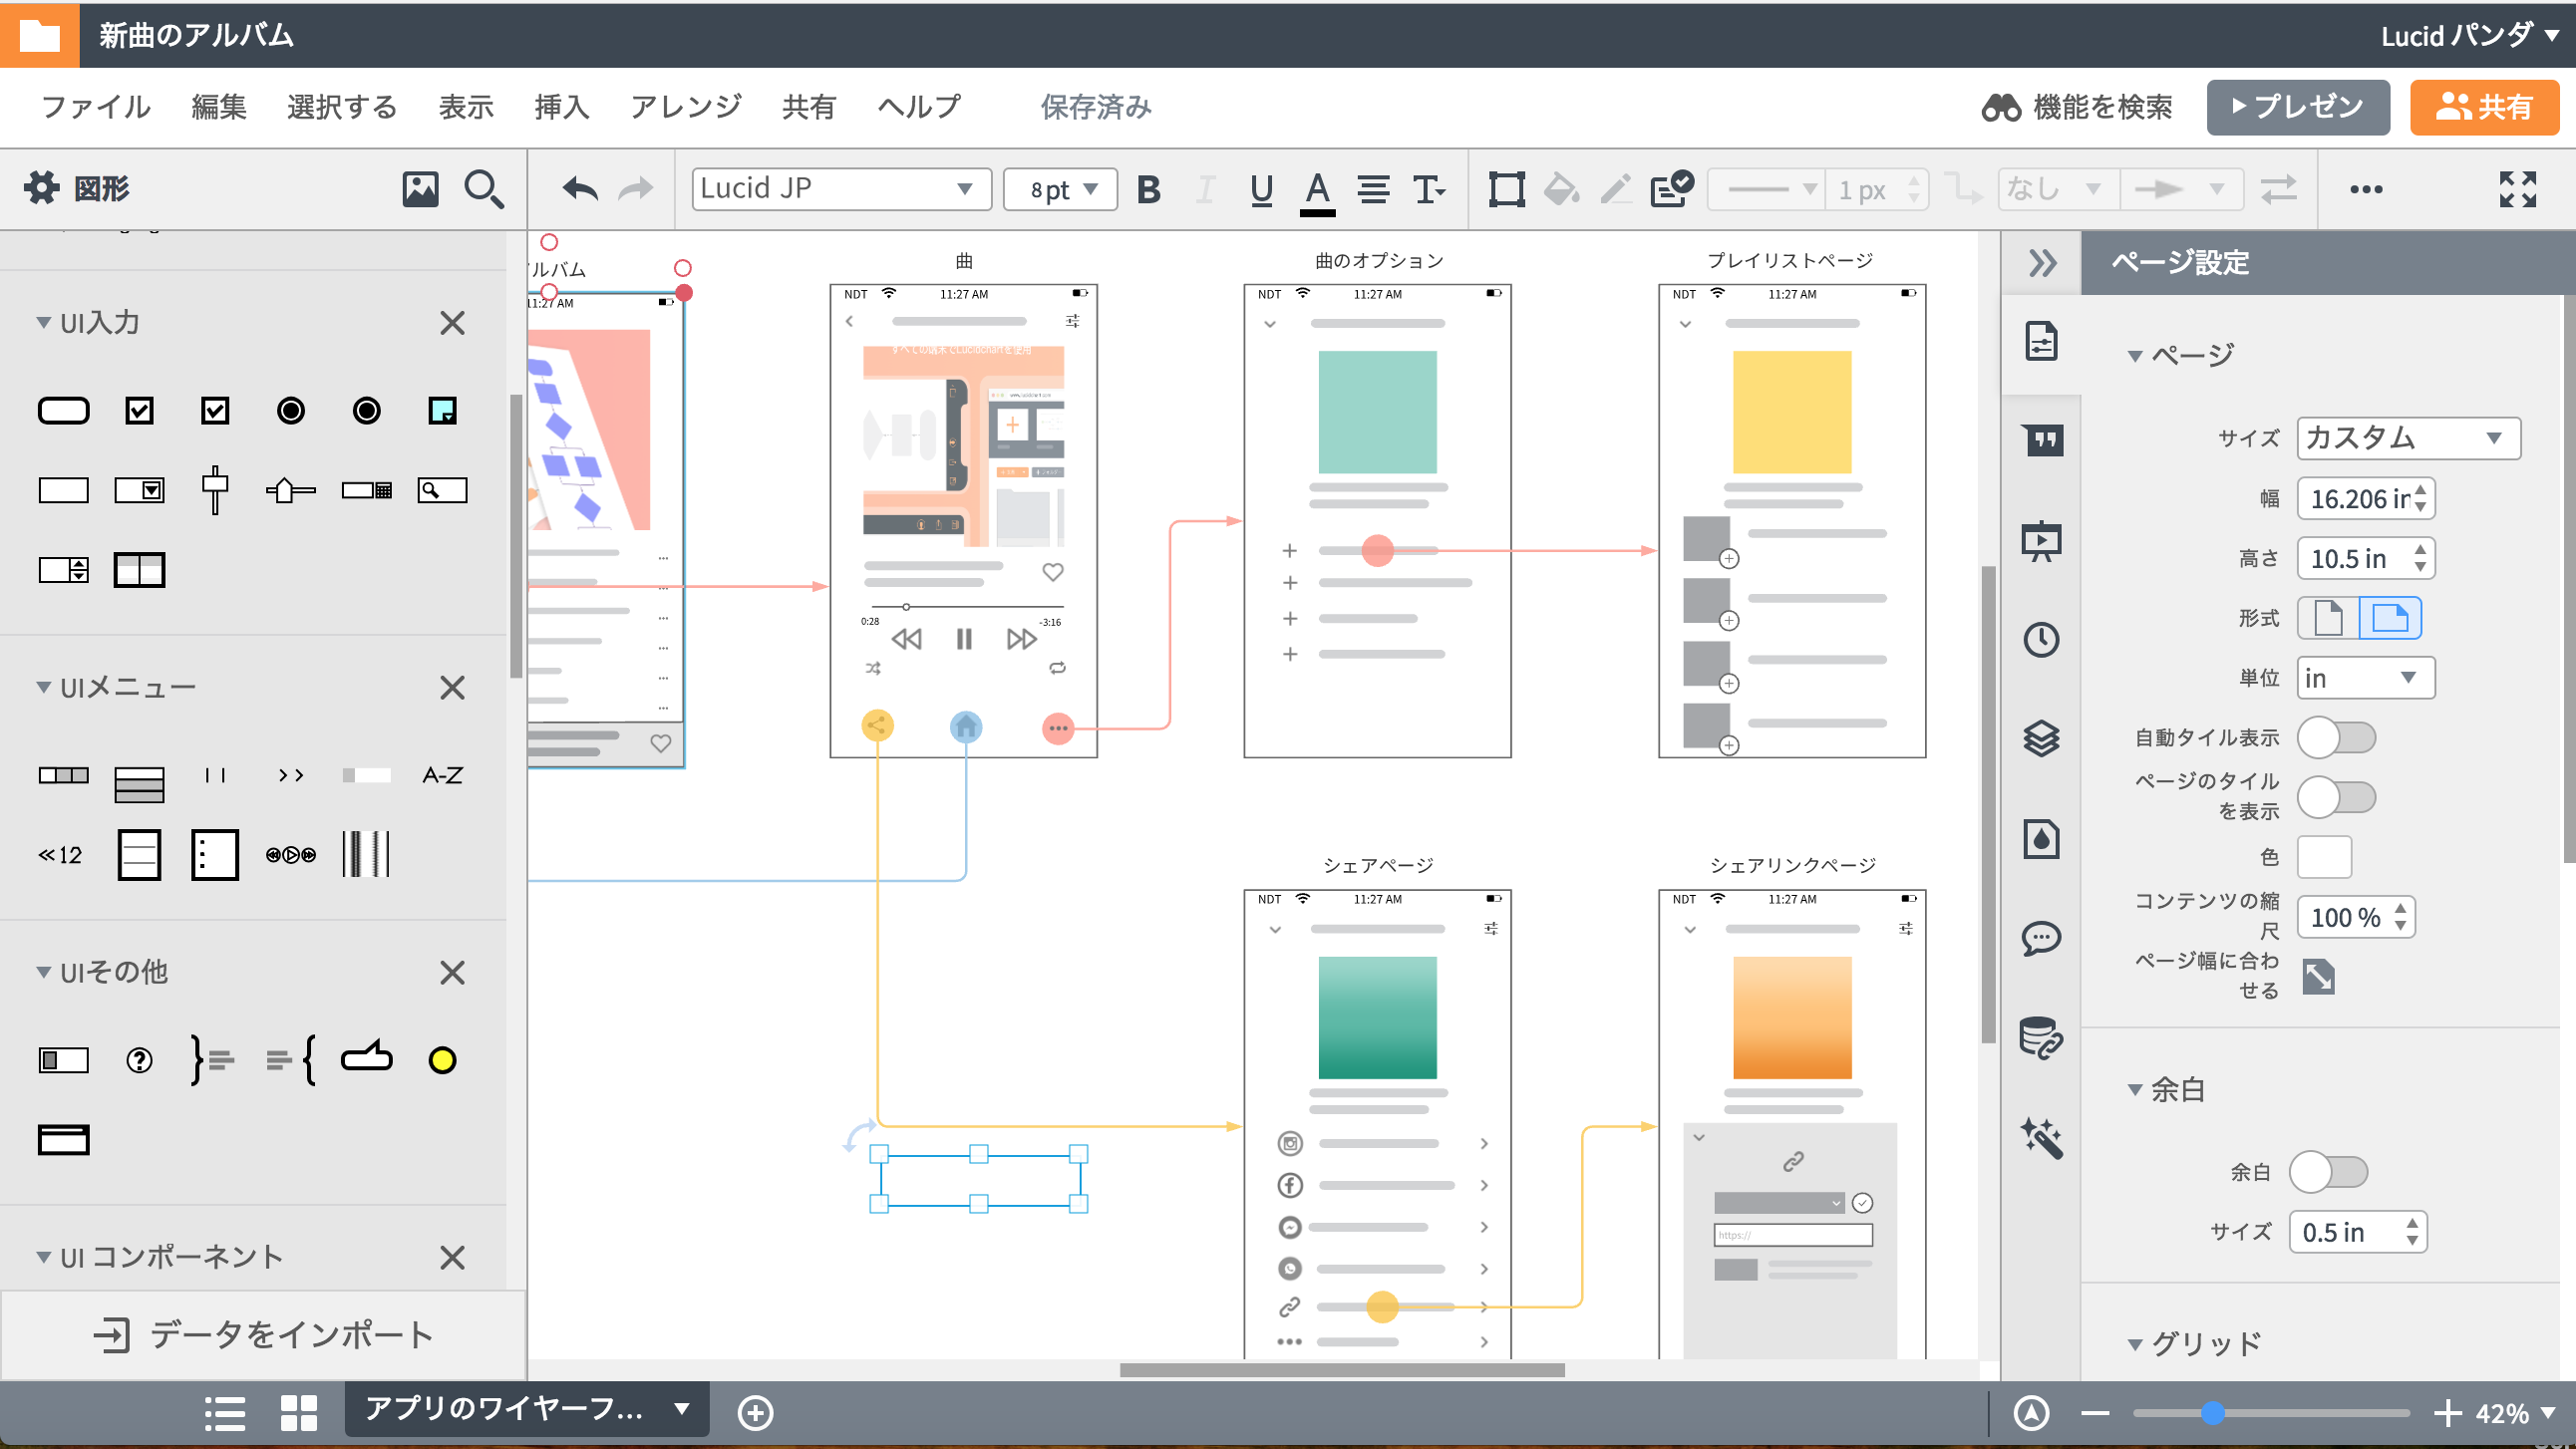Viewport: 2576px width, 1449px height.
Task: Click the 幅 width input field
Action: 2357,498
